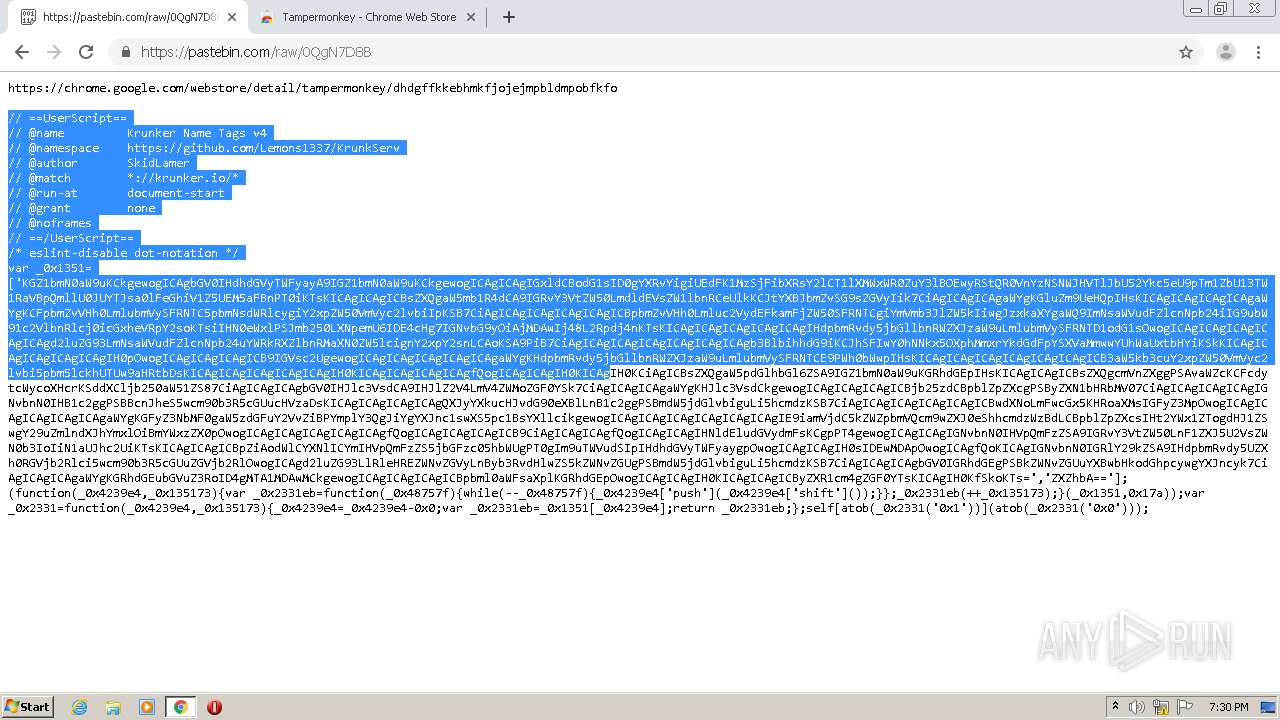View site information via the lock icon
This screenshot has width=1280, height=720.
pos(125,52)
